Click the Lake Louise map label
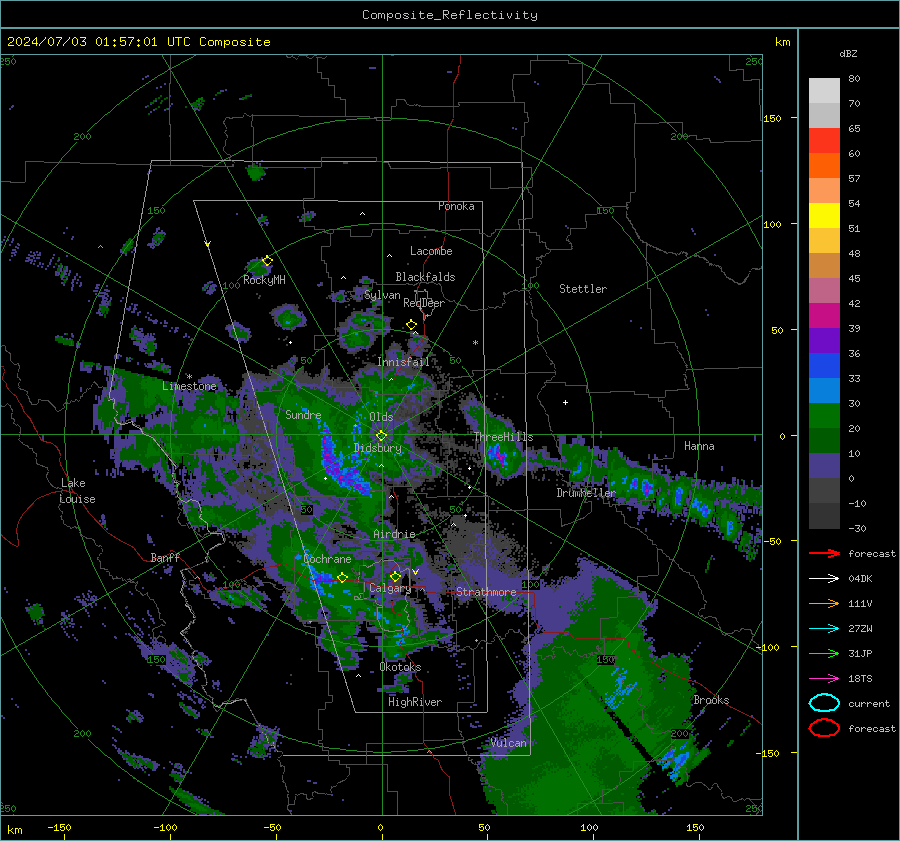Image resolution: width=900 pixels, height=841 pixels. coord(77,491)
